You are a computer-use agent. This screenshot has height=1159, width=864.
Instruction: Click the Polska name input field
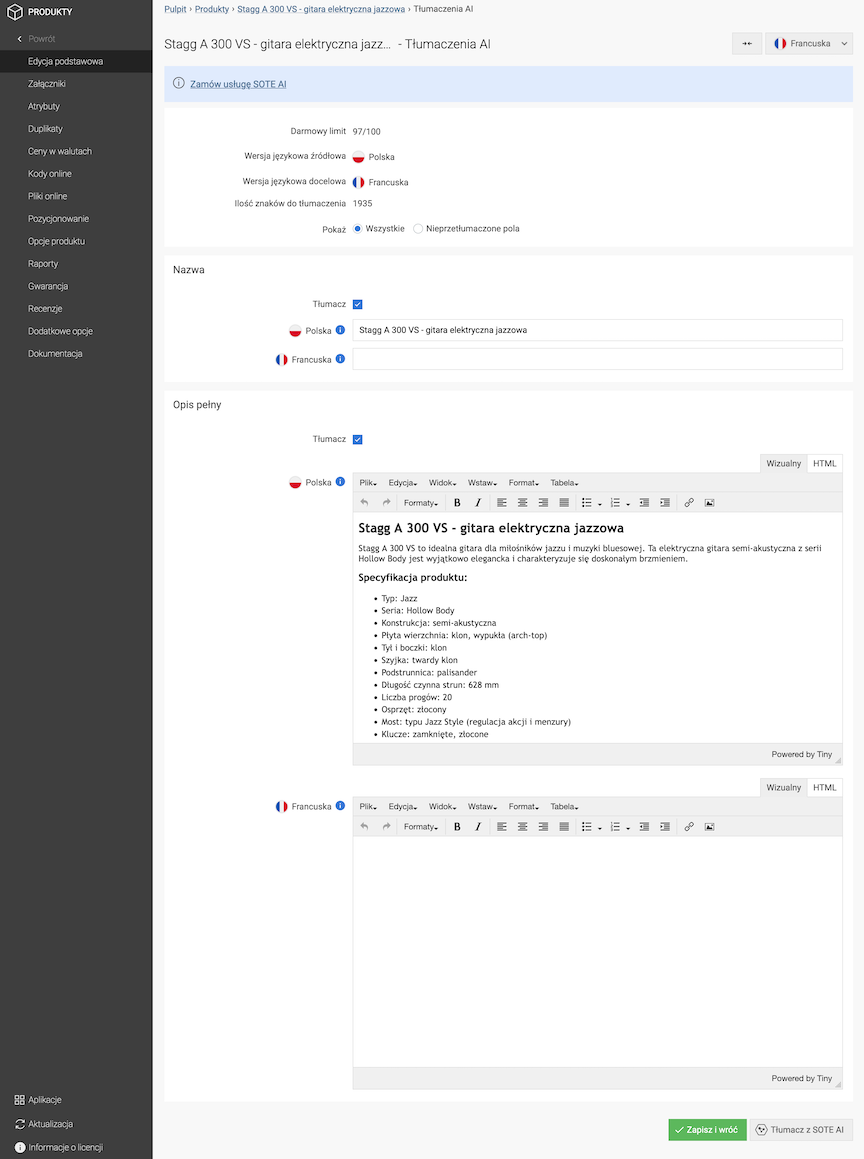(597, 330)
